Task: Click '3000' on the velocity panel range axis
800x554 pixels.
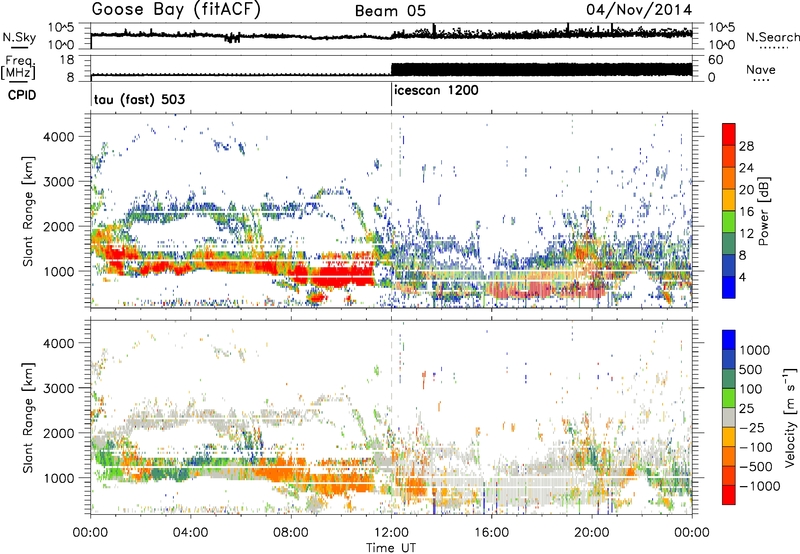Action: tap(58, 388)
